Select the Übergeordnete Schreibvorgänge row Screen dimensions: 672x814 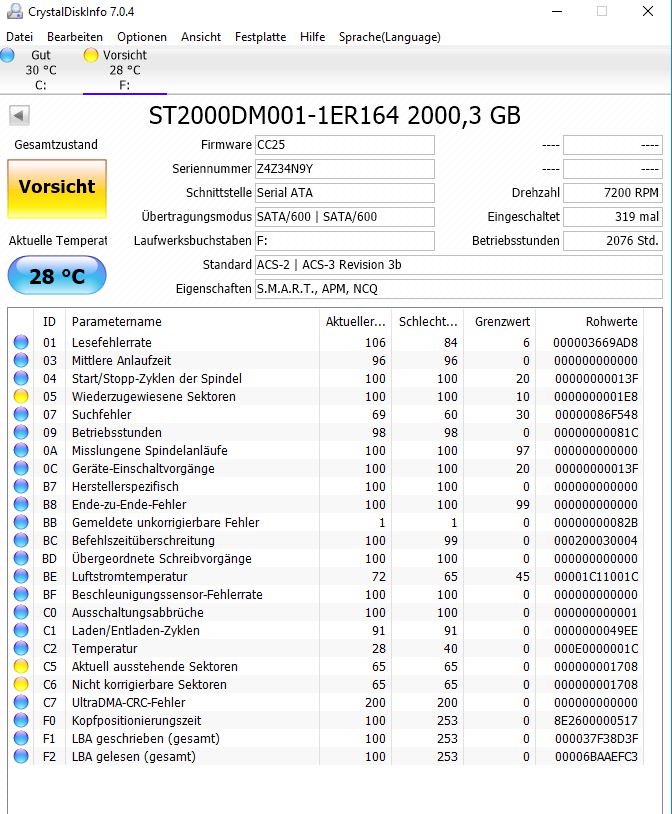click(326, 559)
